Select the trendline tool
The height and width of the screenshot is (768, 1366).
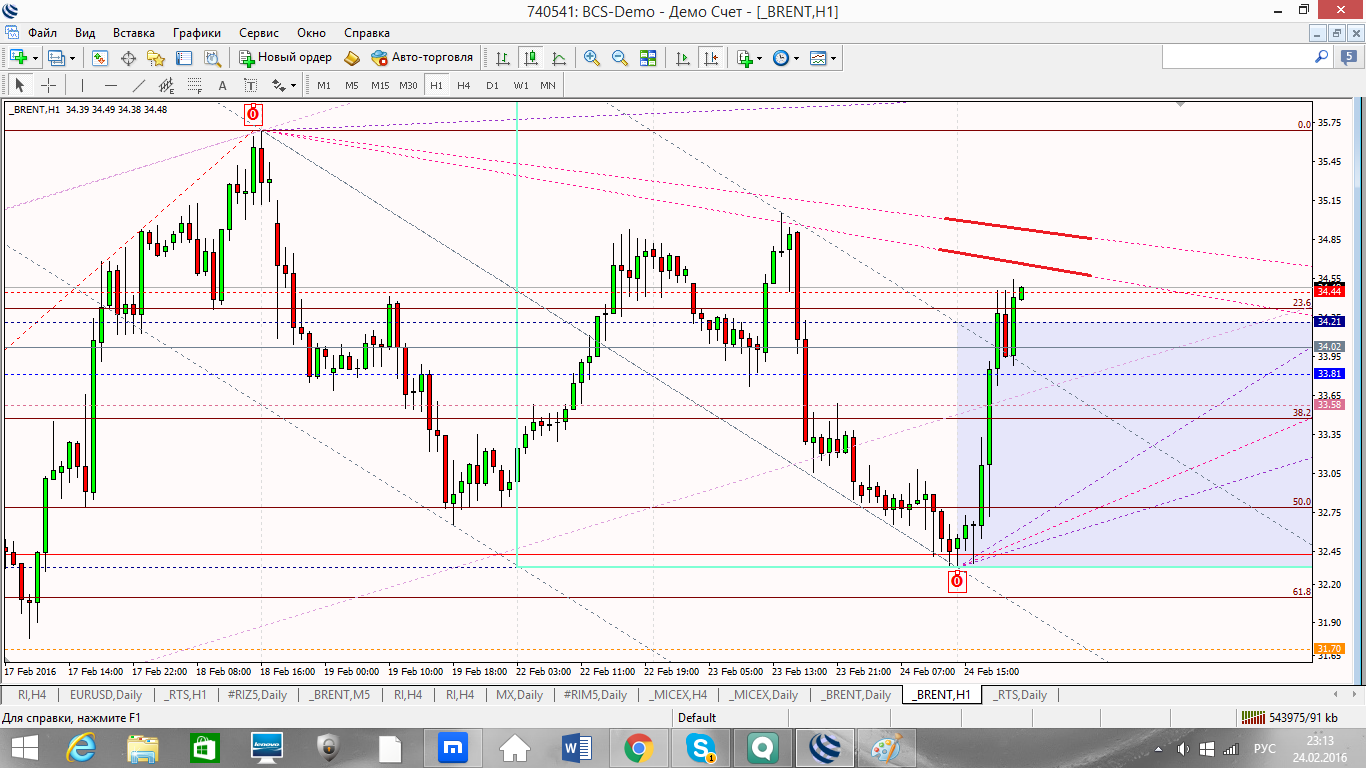tap(138, 85)
